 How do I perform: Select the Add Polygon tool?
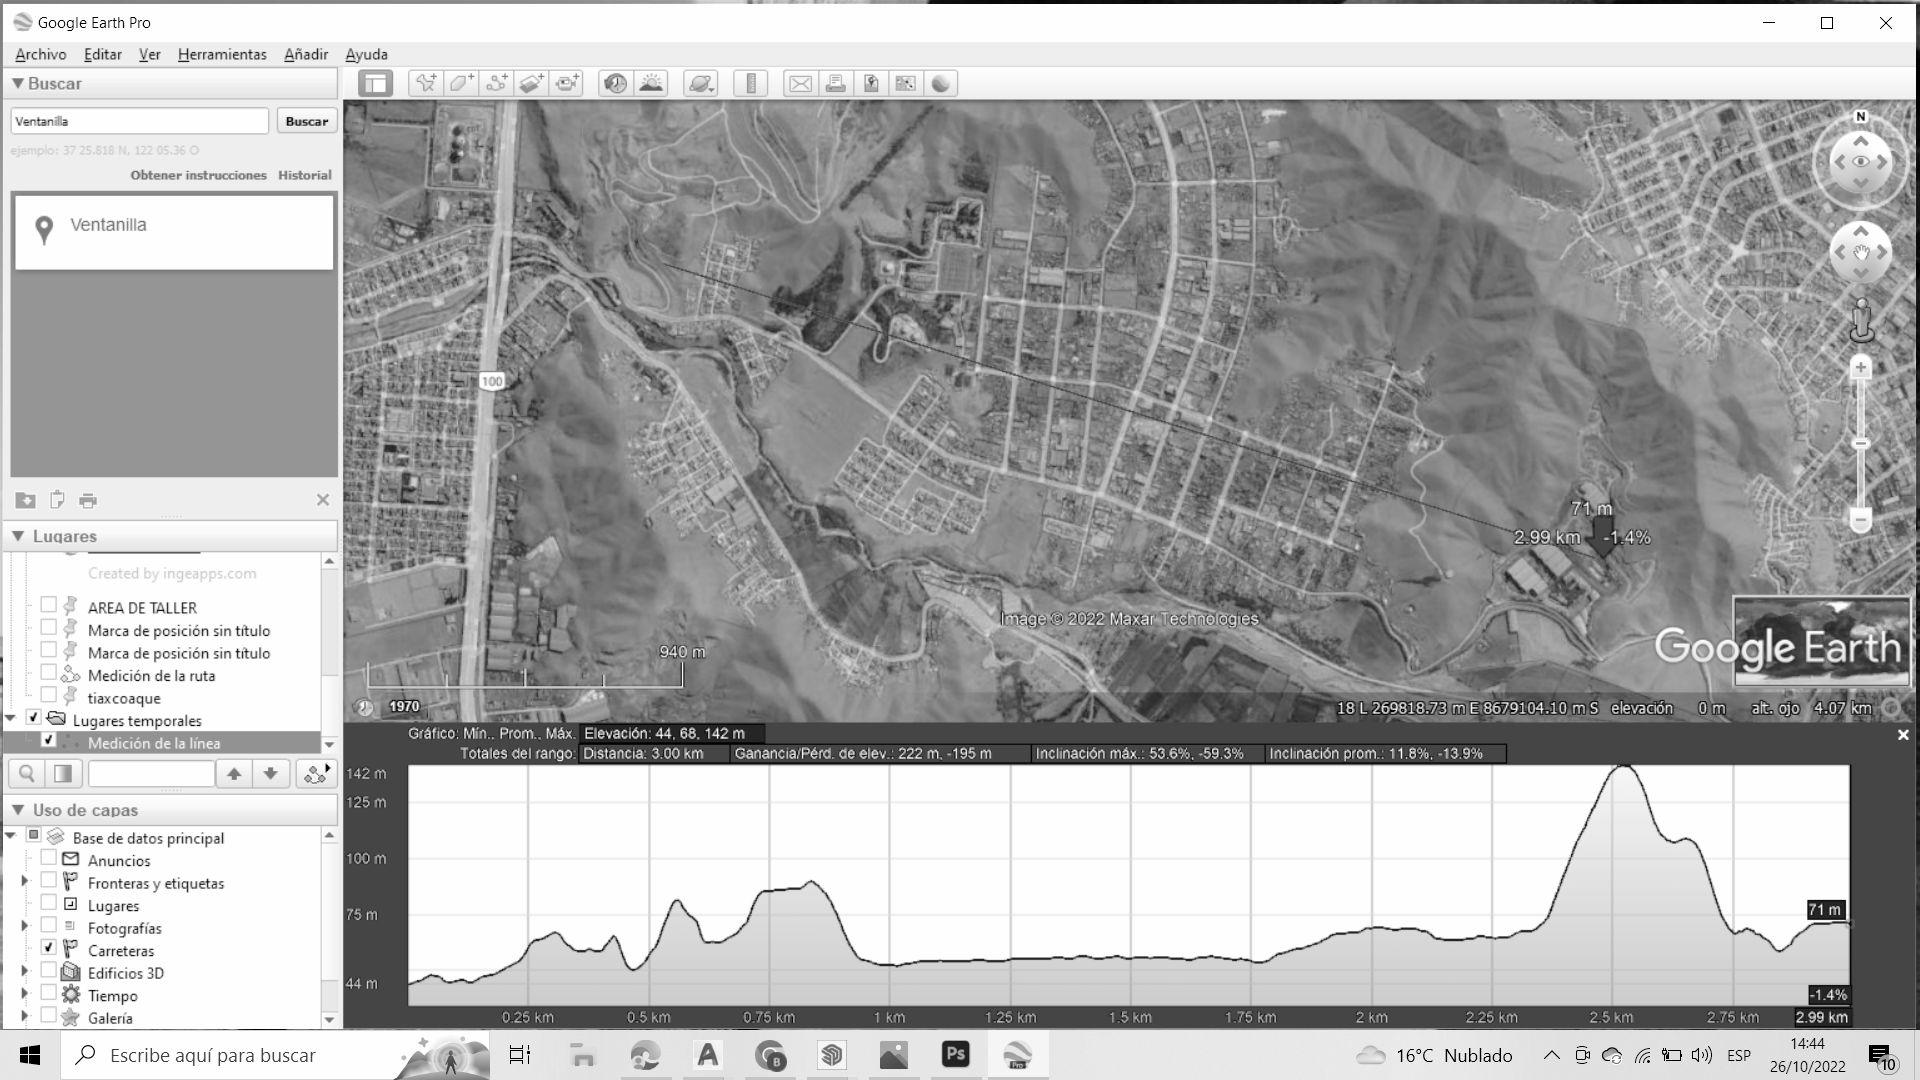point(461,83)
